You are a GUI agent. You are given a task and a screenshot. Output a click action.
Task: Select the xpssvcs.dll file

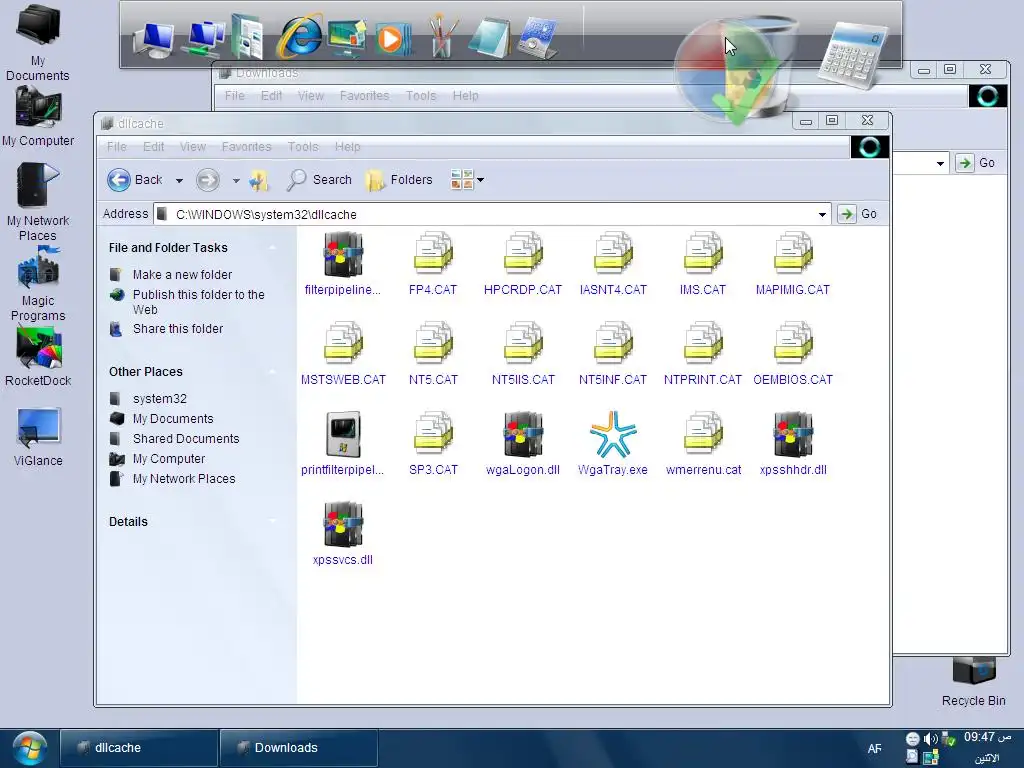(343, 534)
